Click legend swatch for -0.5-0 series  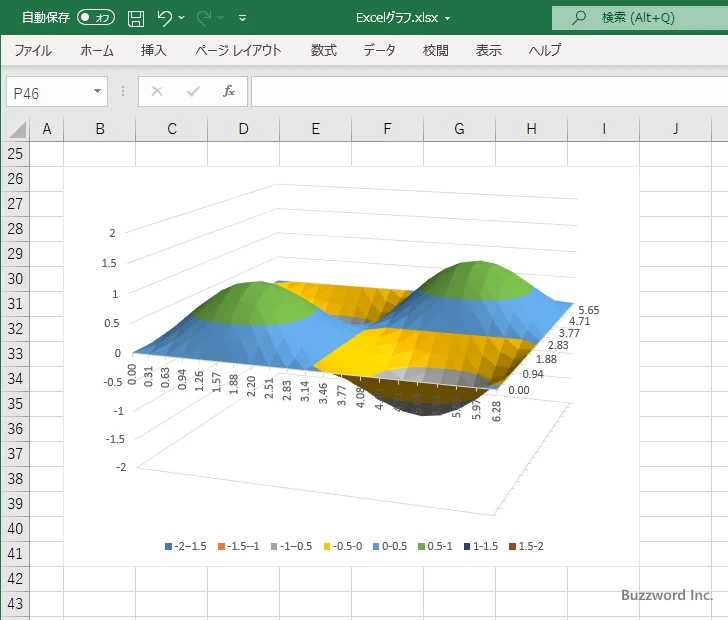click(327, 547)
